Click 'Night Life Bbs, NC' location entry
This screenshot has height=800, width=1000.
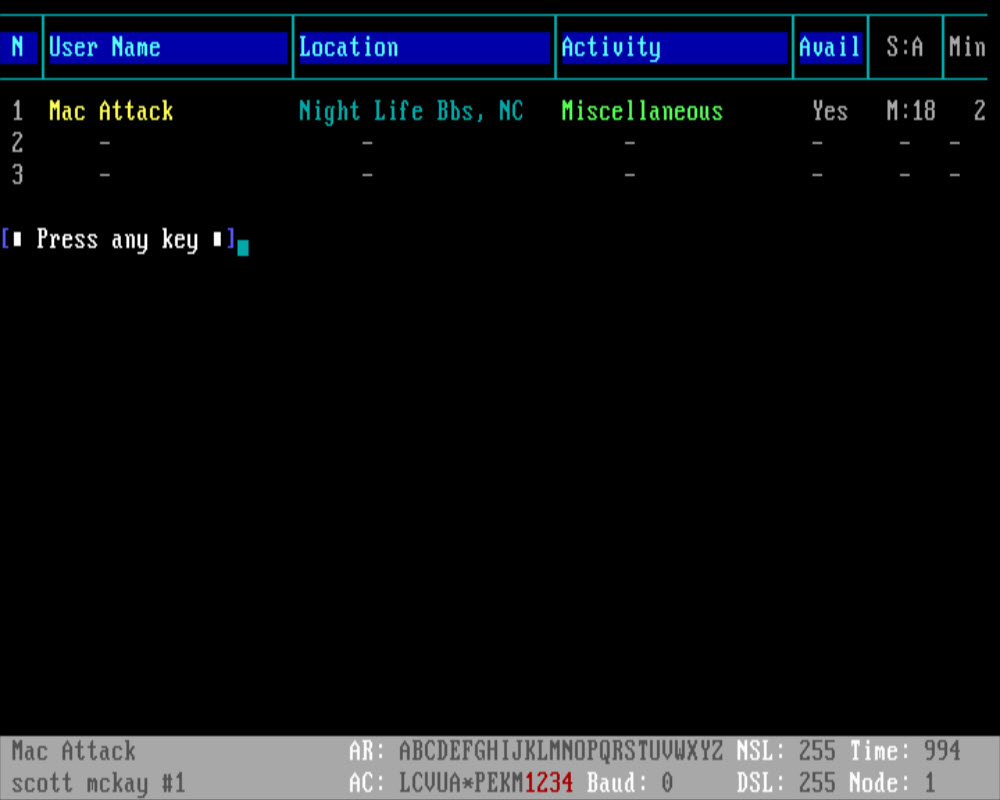coord(411,111)
